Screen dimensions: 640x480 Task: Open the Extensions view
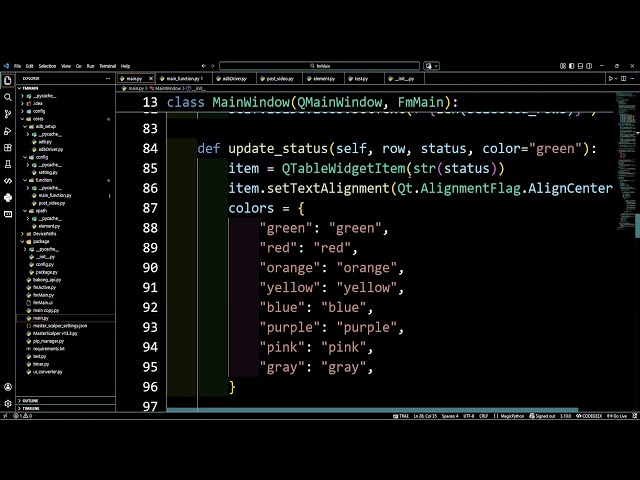click(8, 147)
